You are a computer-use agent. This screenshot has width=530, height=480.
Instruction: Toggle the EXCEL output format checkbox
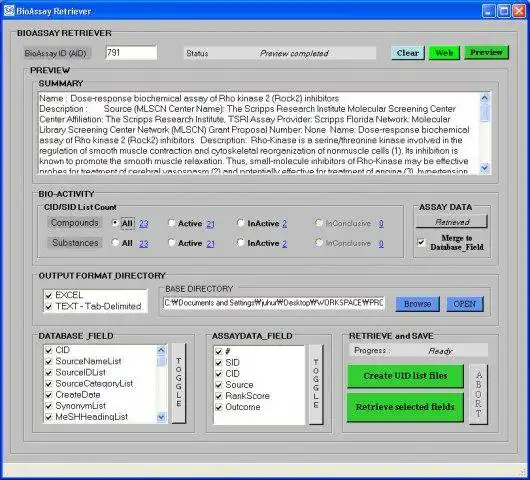pos(49,295)
